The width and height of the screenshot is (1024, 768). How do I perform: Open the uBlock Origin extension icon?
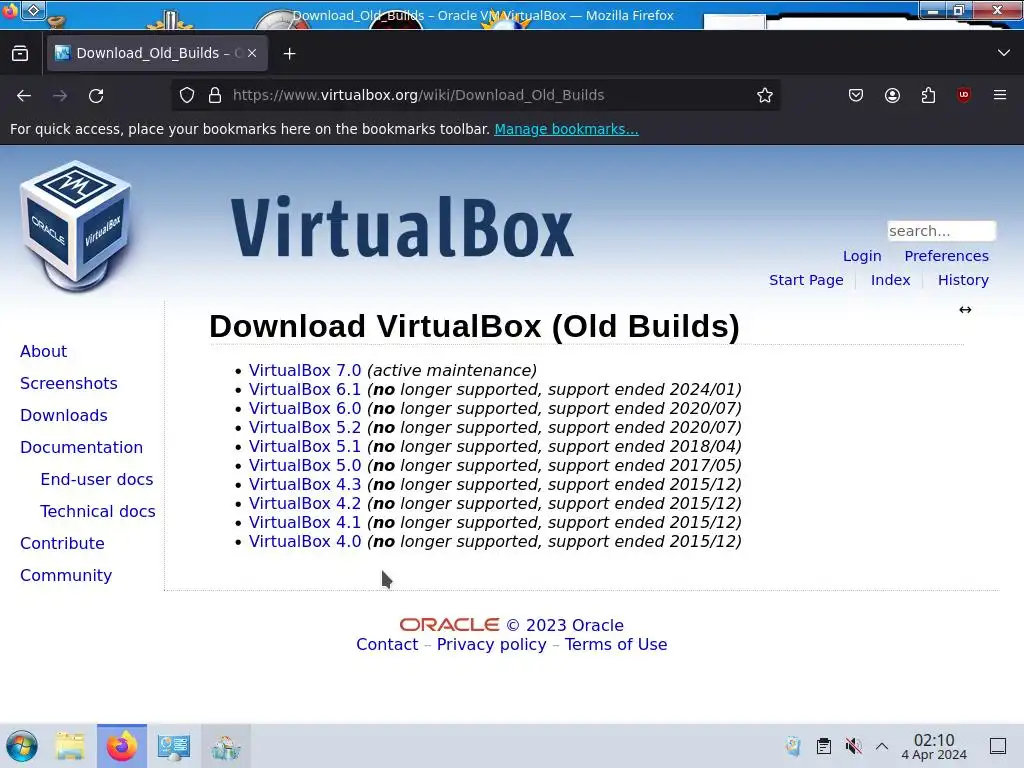[x=964, y=95]
